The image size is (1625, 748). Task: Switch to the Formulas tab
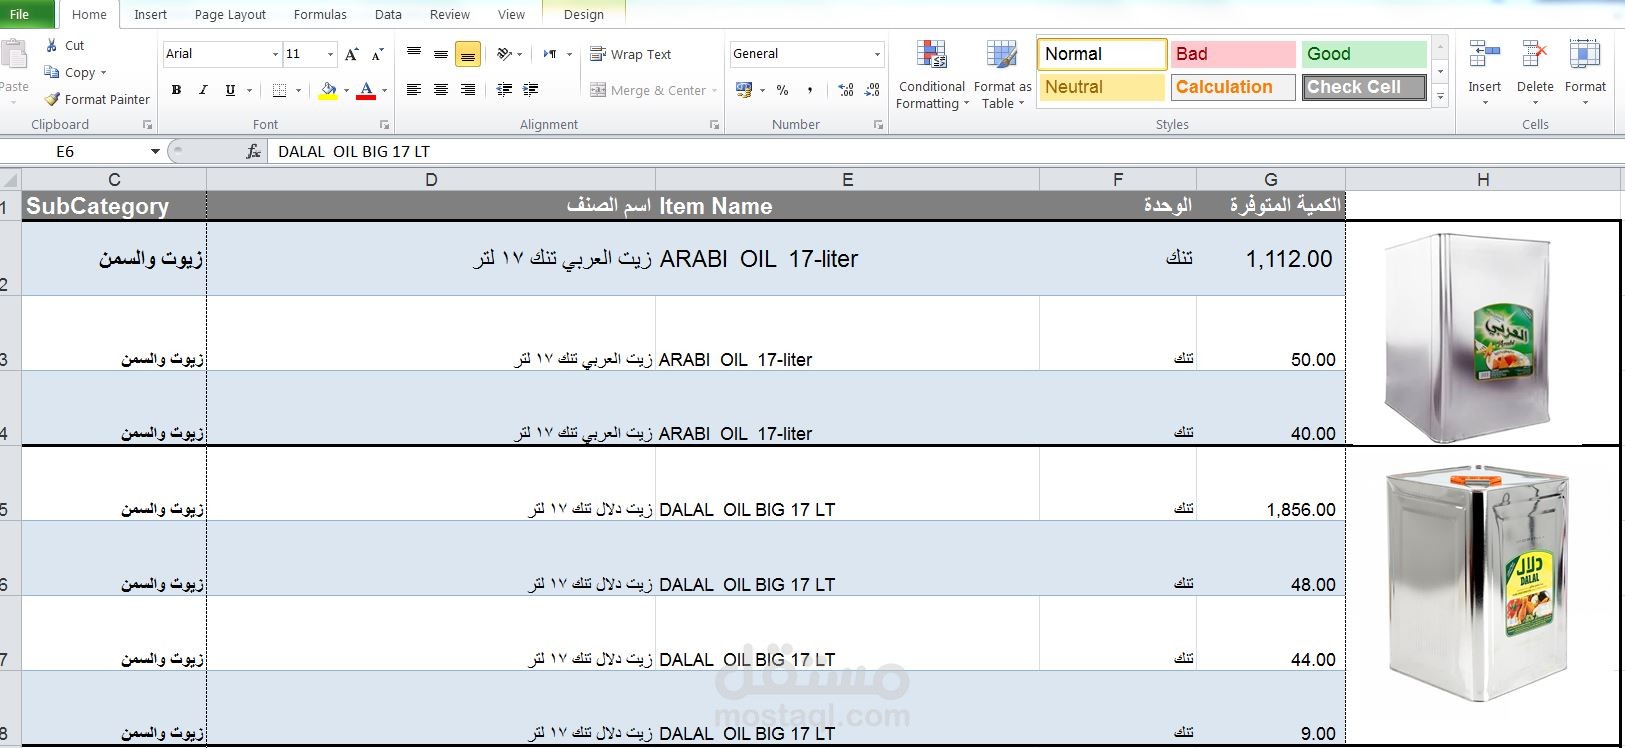tap(320, 14)
